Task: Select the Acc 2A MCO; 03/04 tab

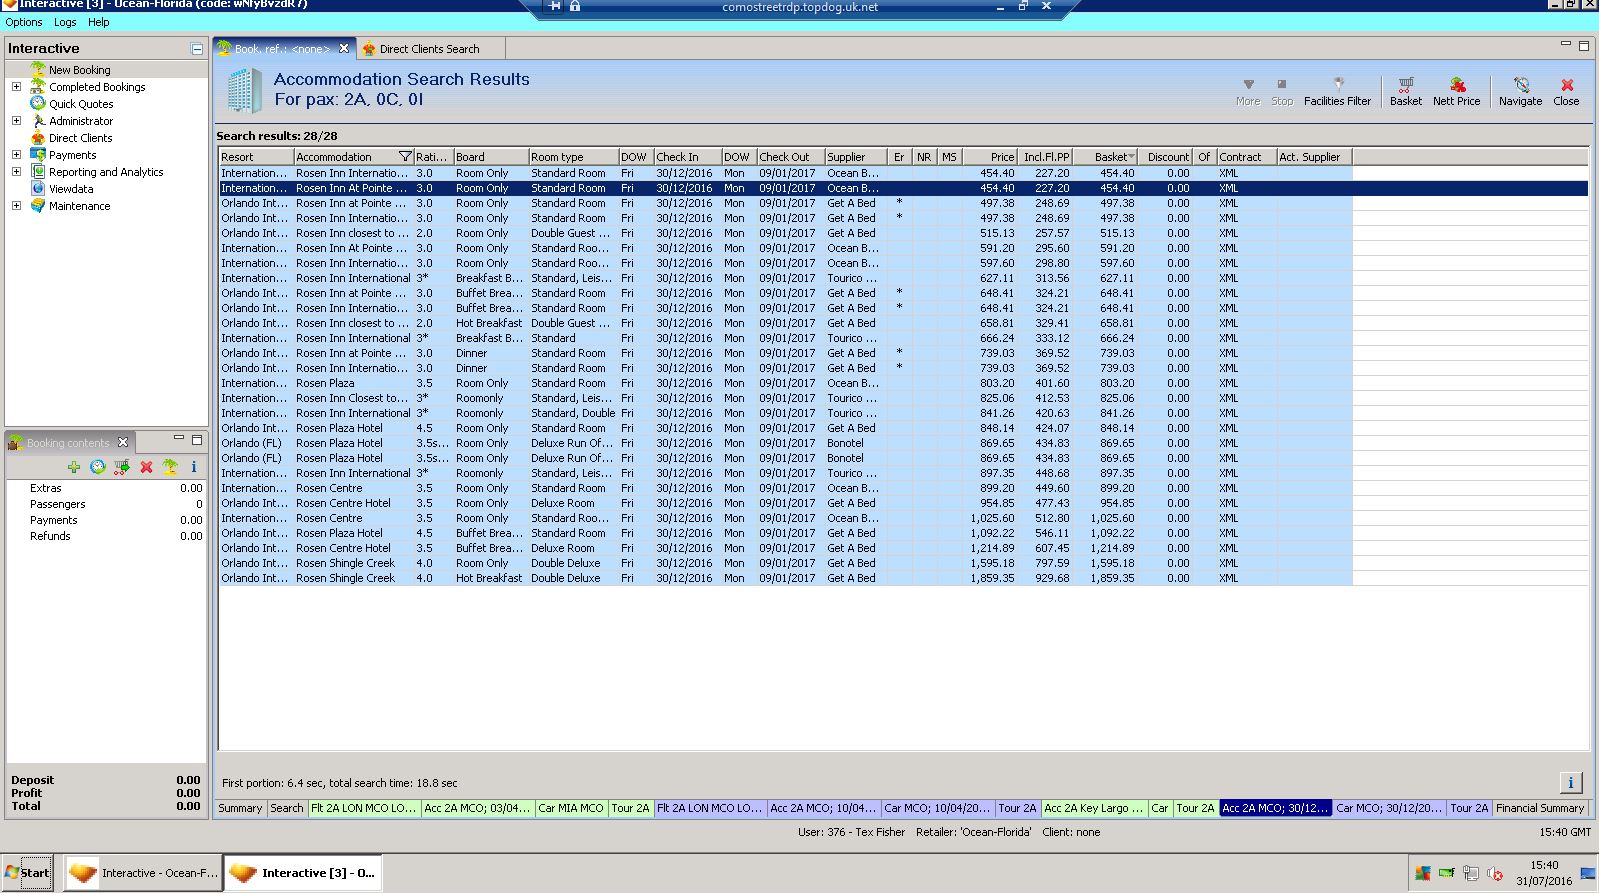Action: 477,808
